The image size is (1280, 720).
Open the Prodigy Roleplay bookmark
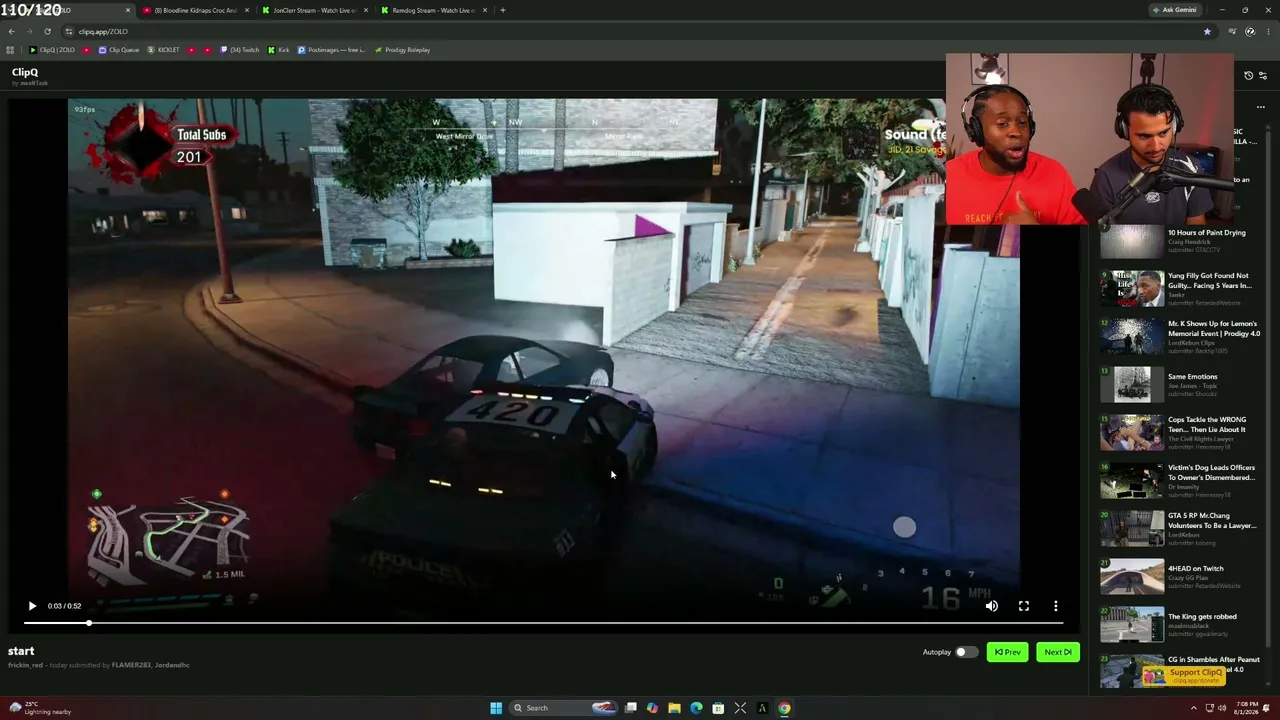(402, 50)
